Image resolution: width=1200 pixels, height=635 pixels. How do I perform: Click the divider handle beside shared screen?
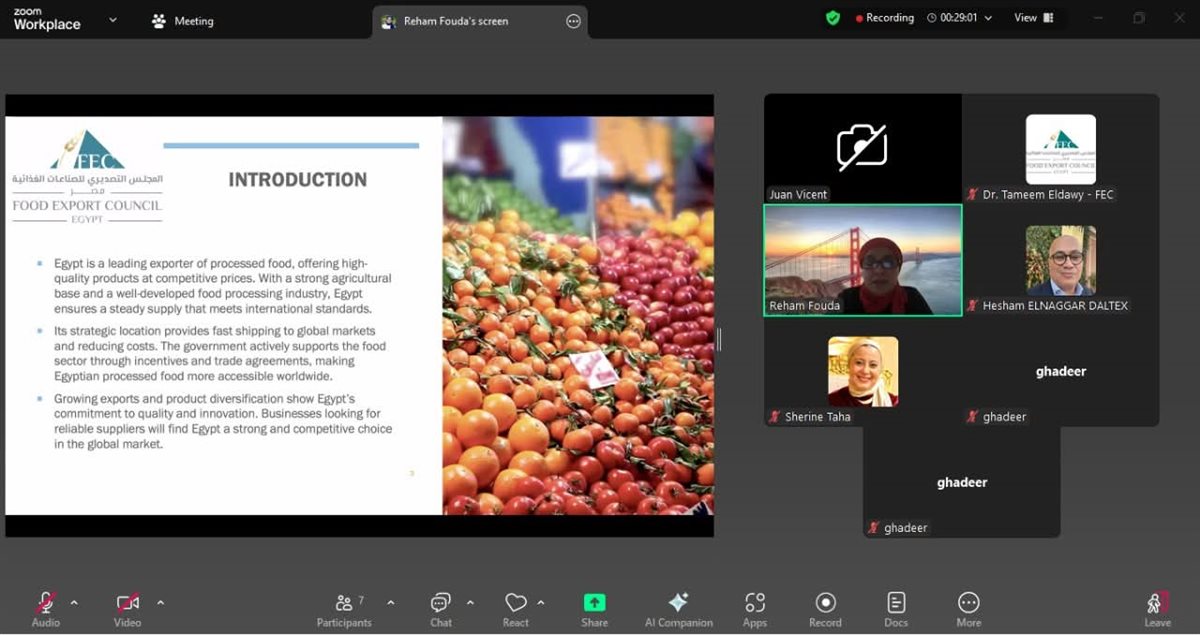click(x=719, y=340)
